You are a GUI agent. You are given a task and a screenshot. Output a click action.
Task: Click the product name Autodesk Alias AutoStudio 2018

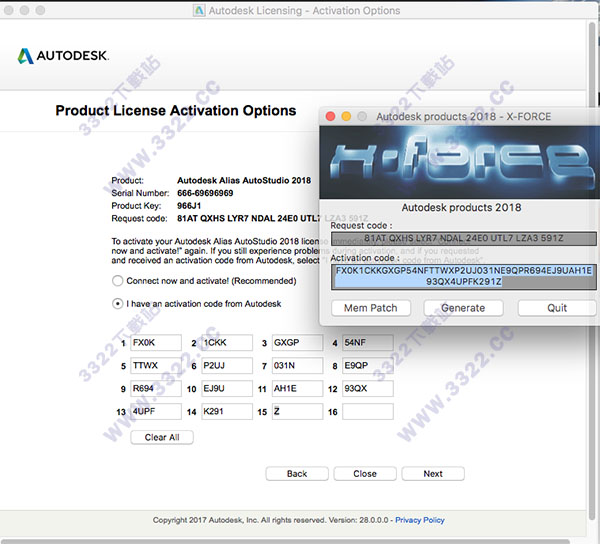click(244, 181)
